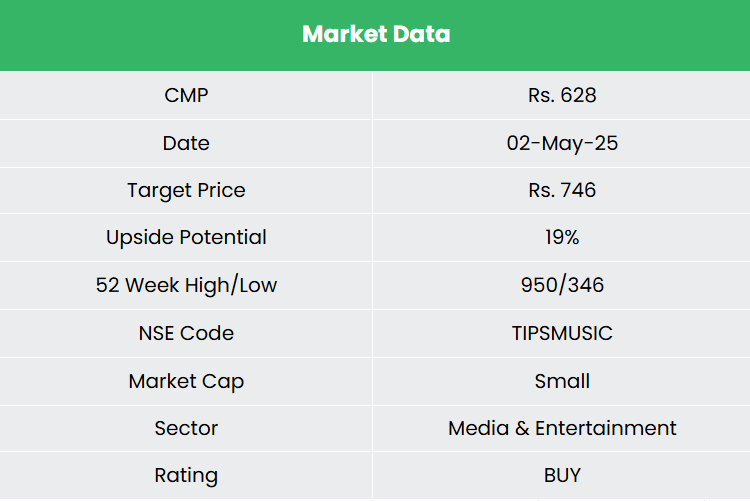Click the TIPSMUSIC ticker code
Viewport: 750px width, 501px height.
562,333
